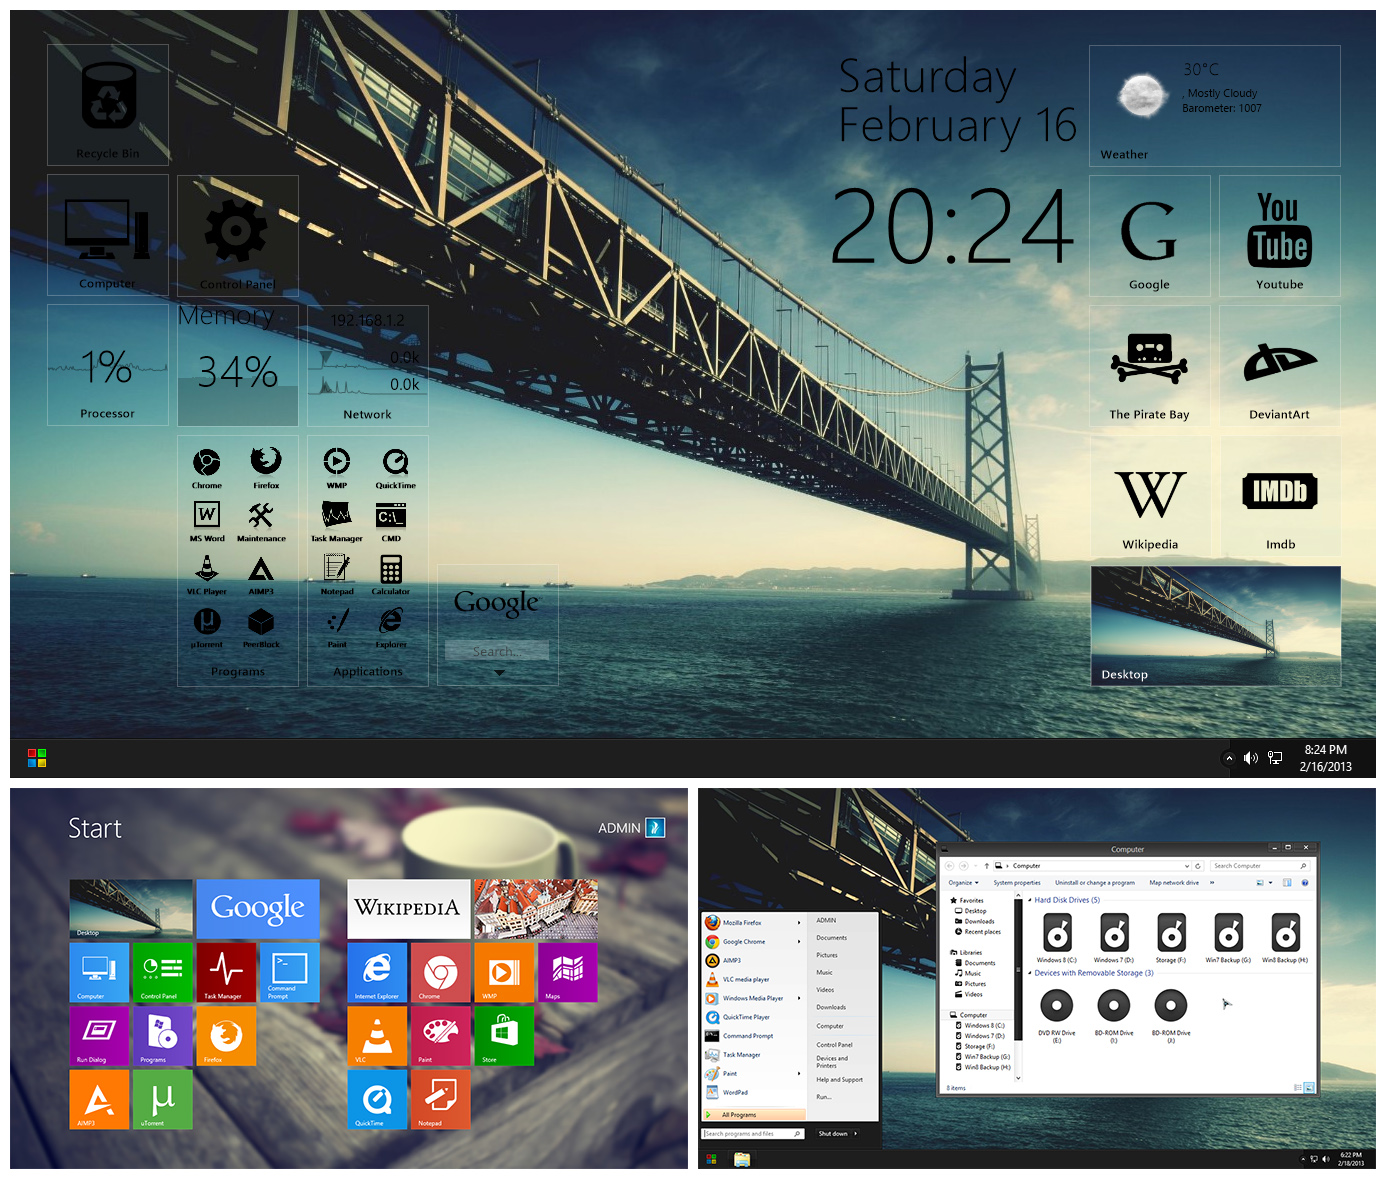This screenshot has height=1180, width=1386.
Task: Open the address bar history dropdown in Computer window
Action: [x=1187, y=866]
